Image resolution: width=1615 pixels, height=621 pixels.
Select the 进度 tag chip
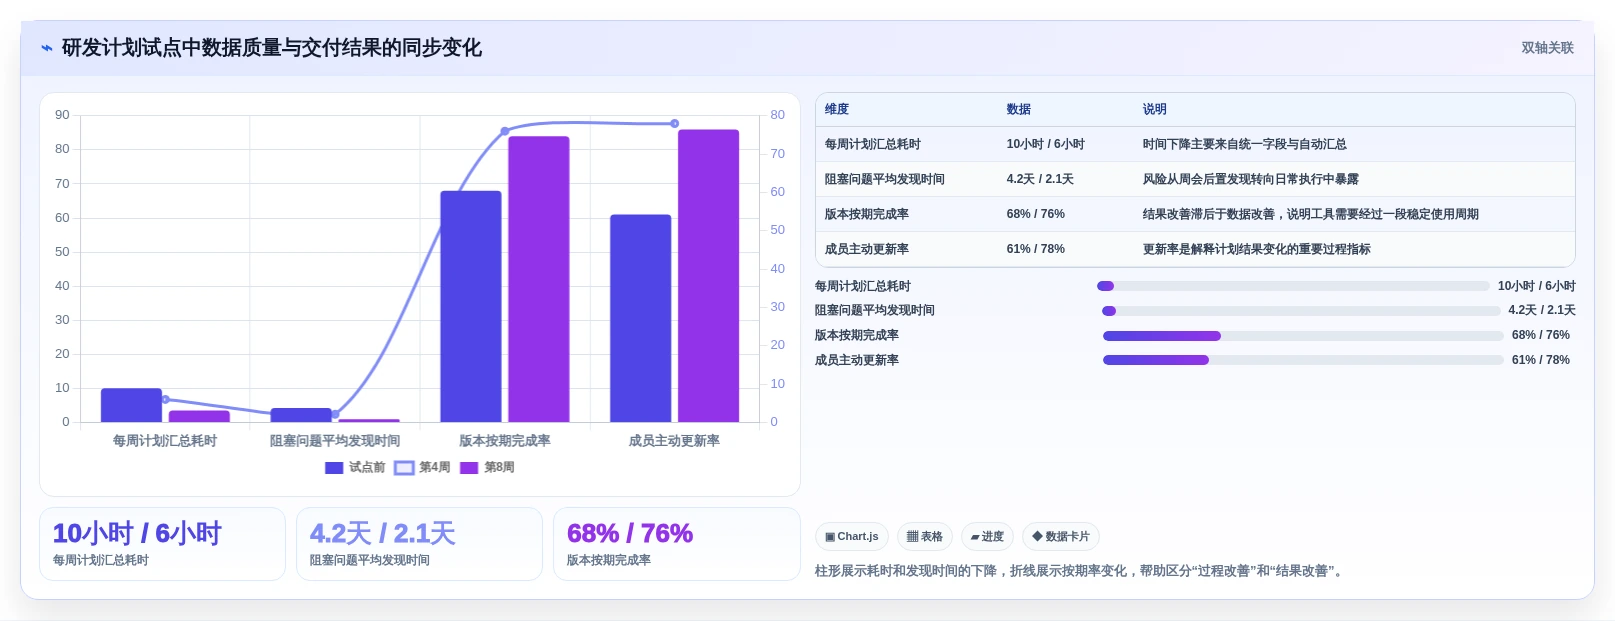(987, 537)
